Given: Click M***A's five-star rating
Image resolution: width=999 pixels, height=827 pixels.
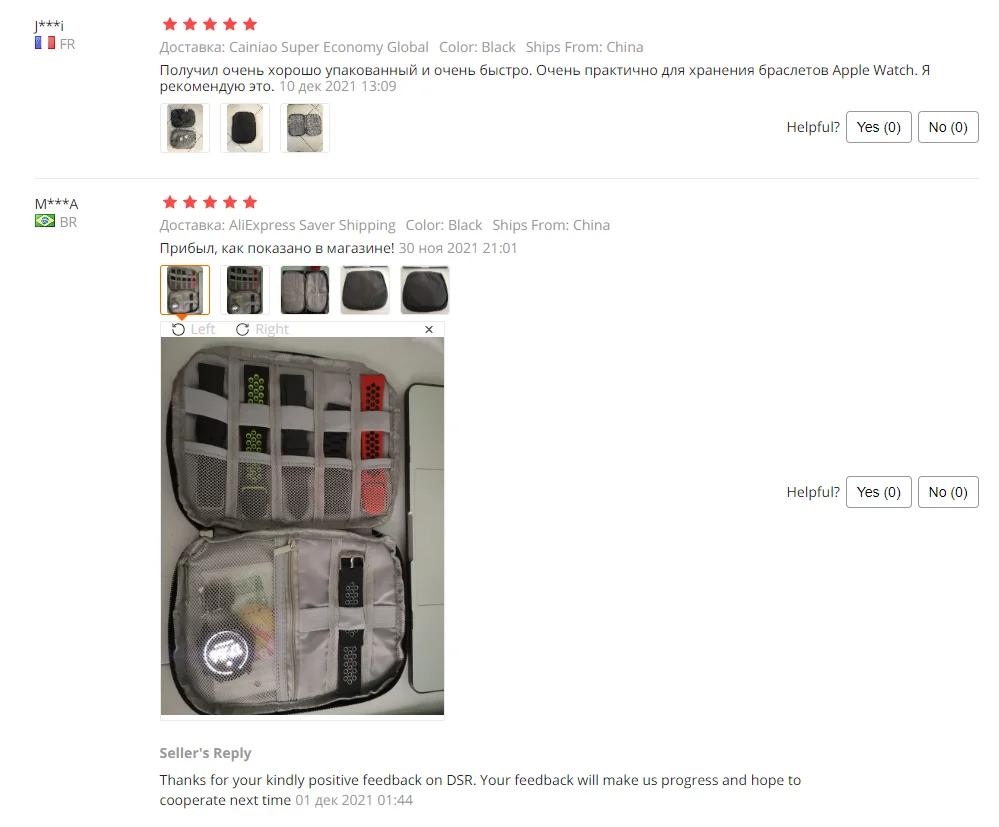Looking at the screenshot, I should (210, 202).
